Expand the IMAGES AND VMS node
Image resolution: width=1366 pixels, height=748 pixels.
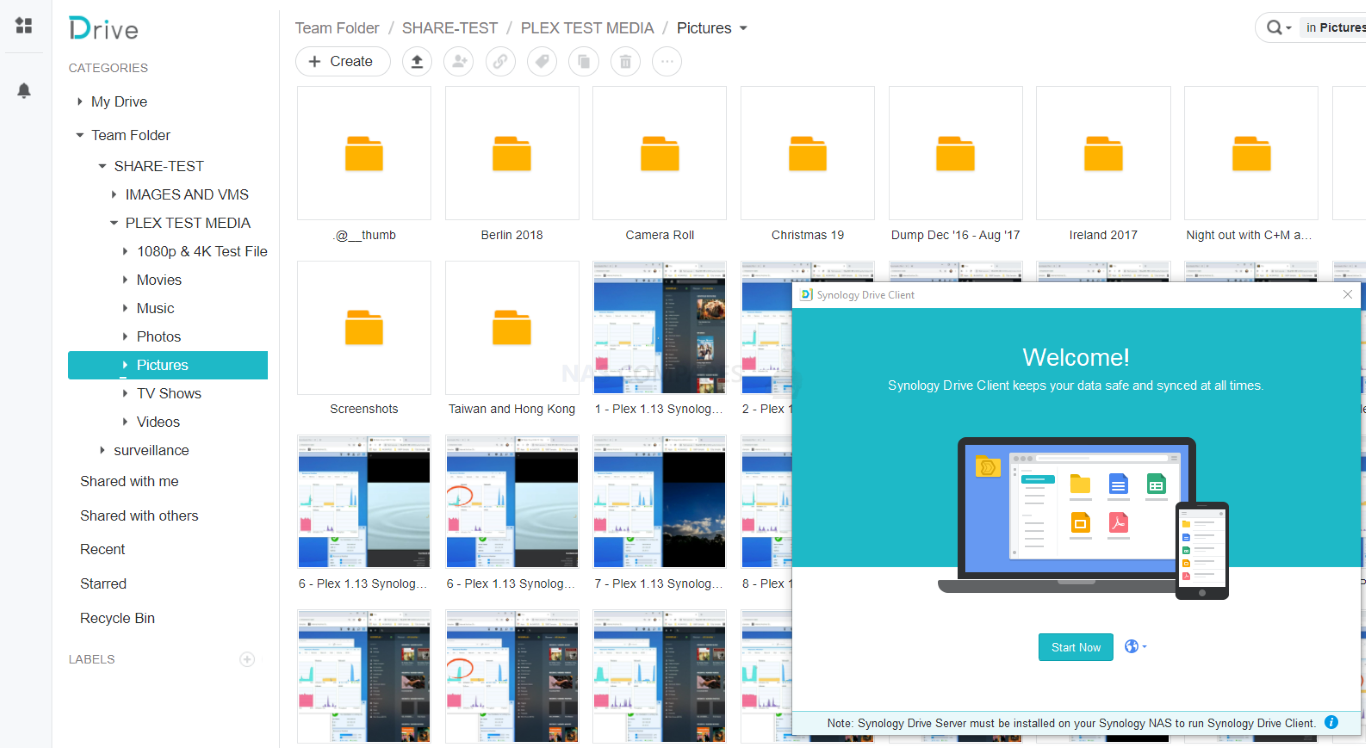(114, 195)
